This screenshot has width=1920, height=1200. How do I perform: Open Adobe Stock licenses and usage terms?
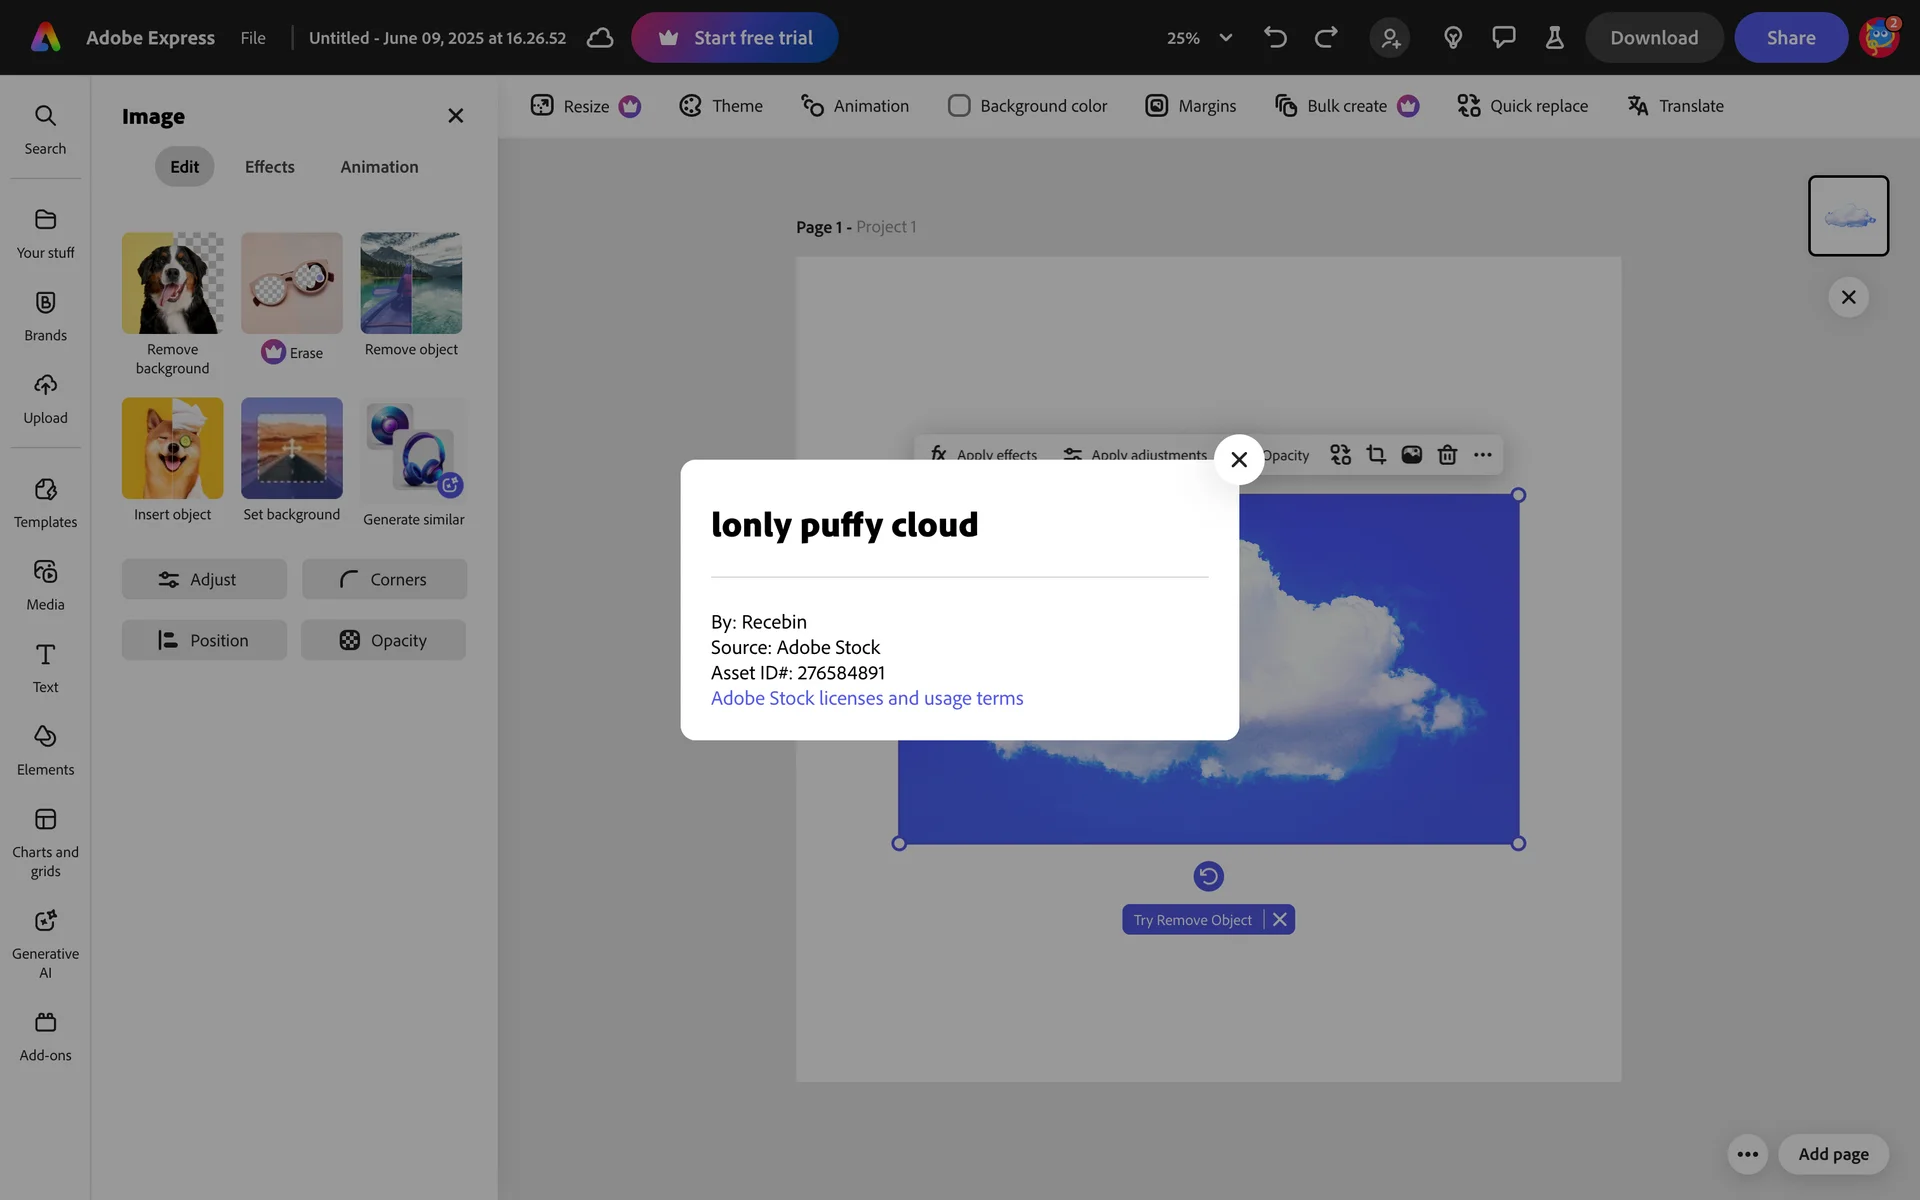pyautogui.click(x=866, y=698)
